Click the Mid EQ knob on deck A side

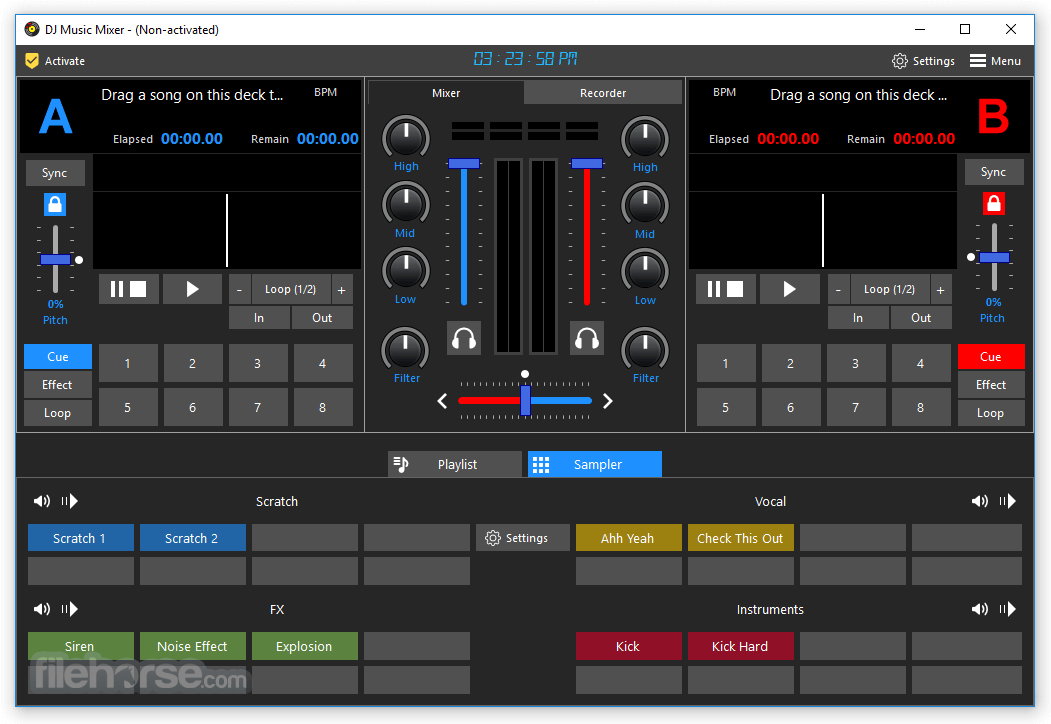pos(406,204)
